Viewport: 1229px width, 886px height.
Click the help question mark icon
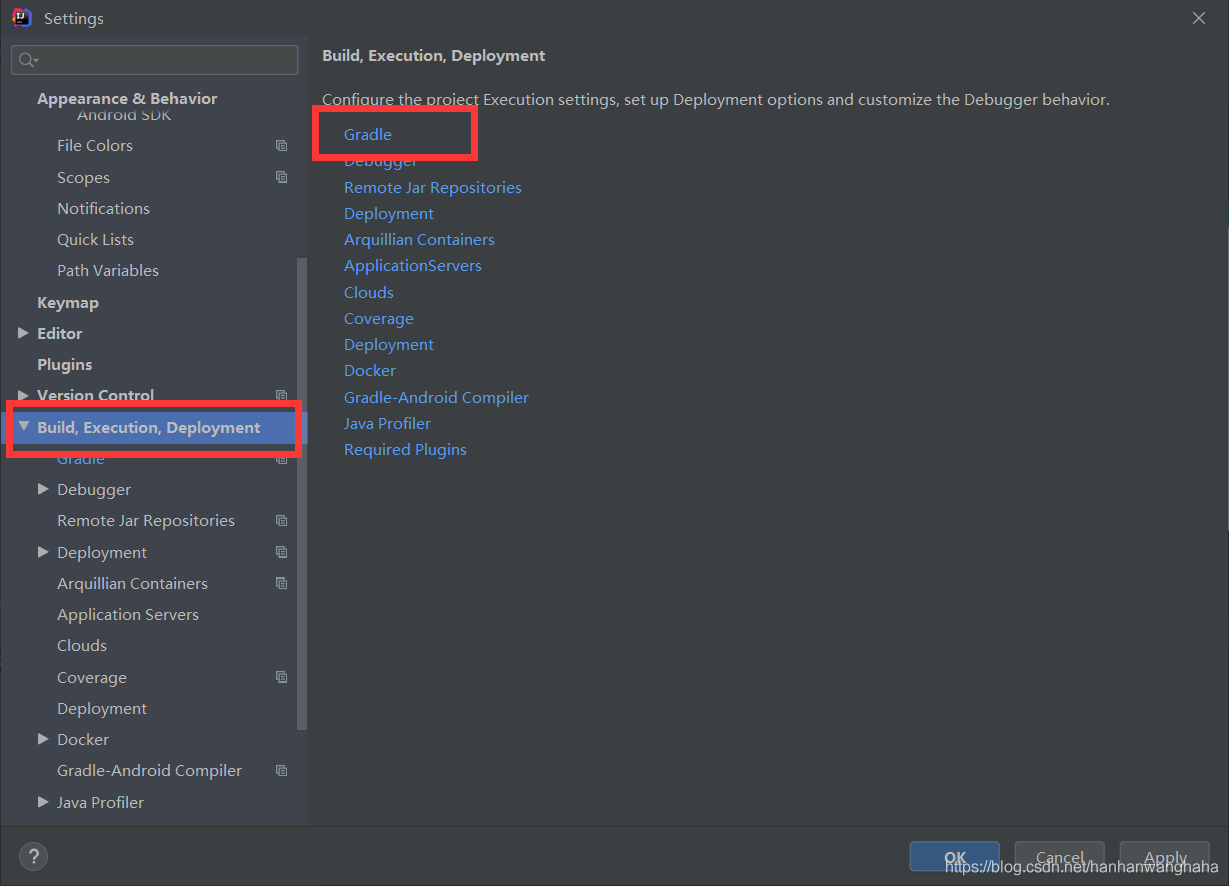[33, 857]
